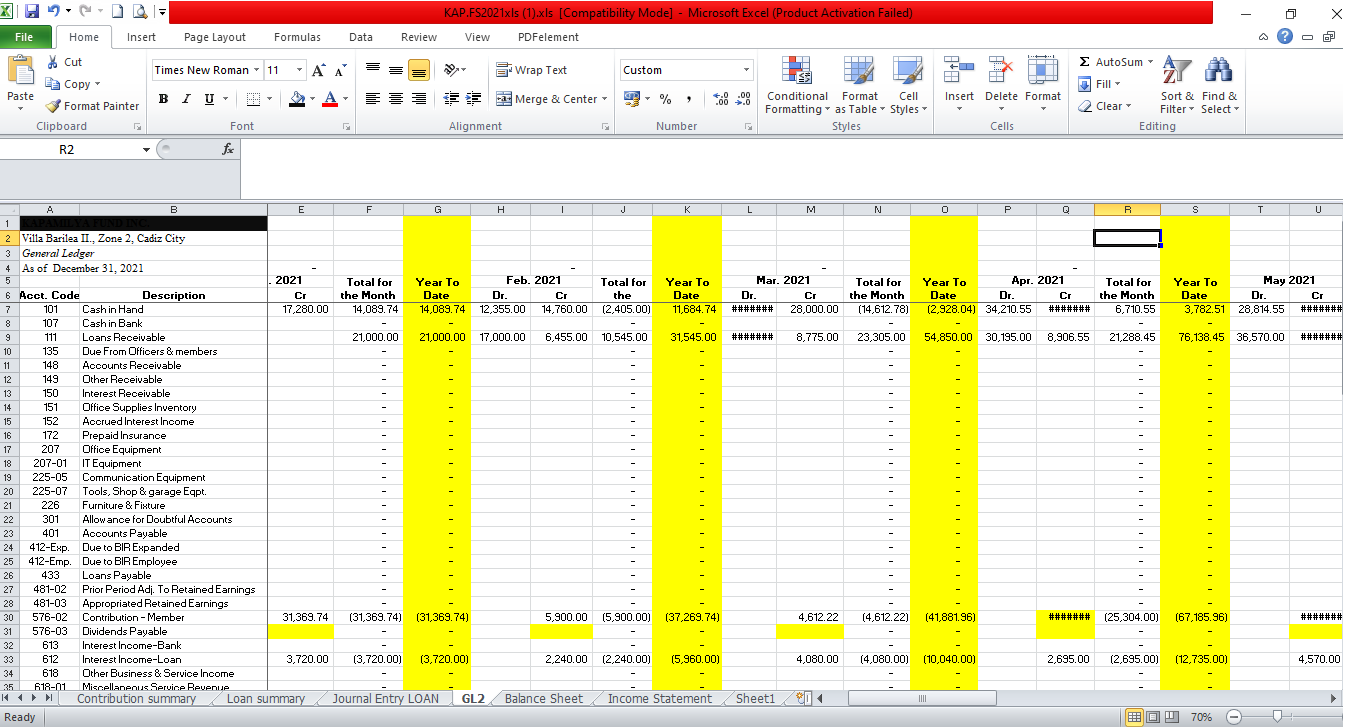Cut the selected cells
Viewport: 1348px width, 727px height.
tap(65, 62)
